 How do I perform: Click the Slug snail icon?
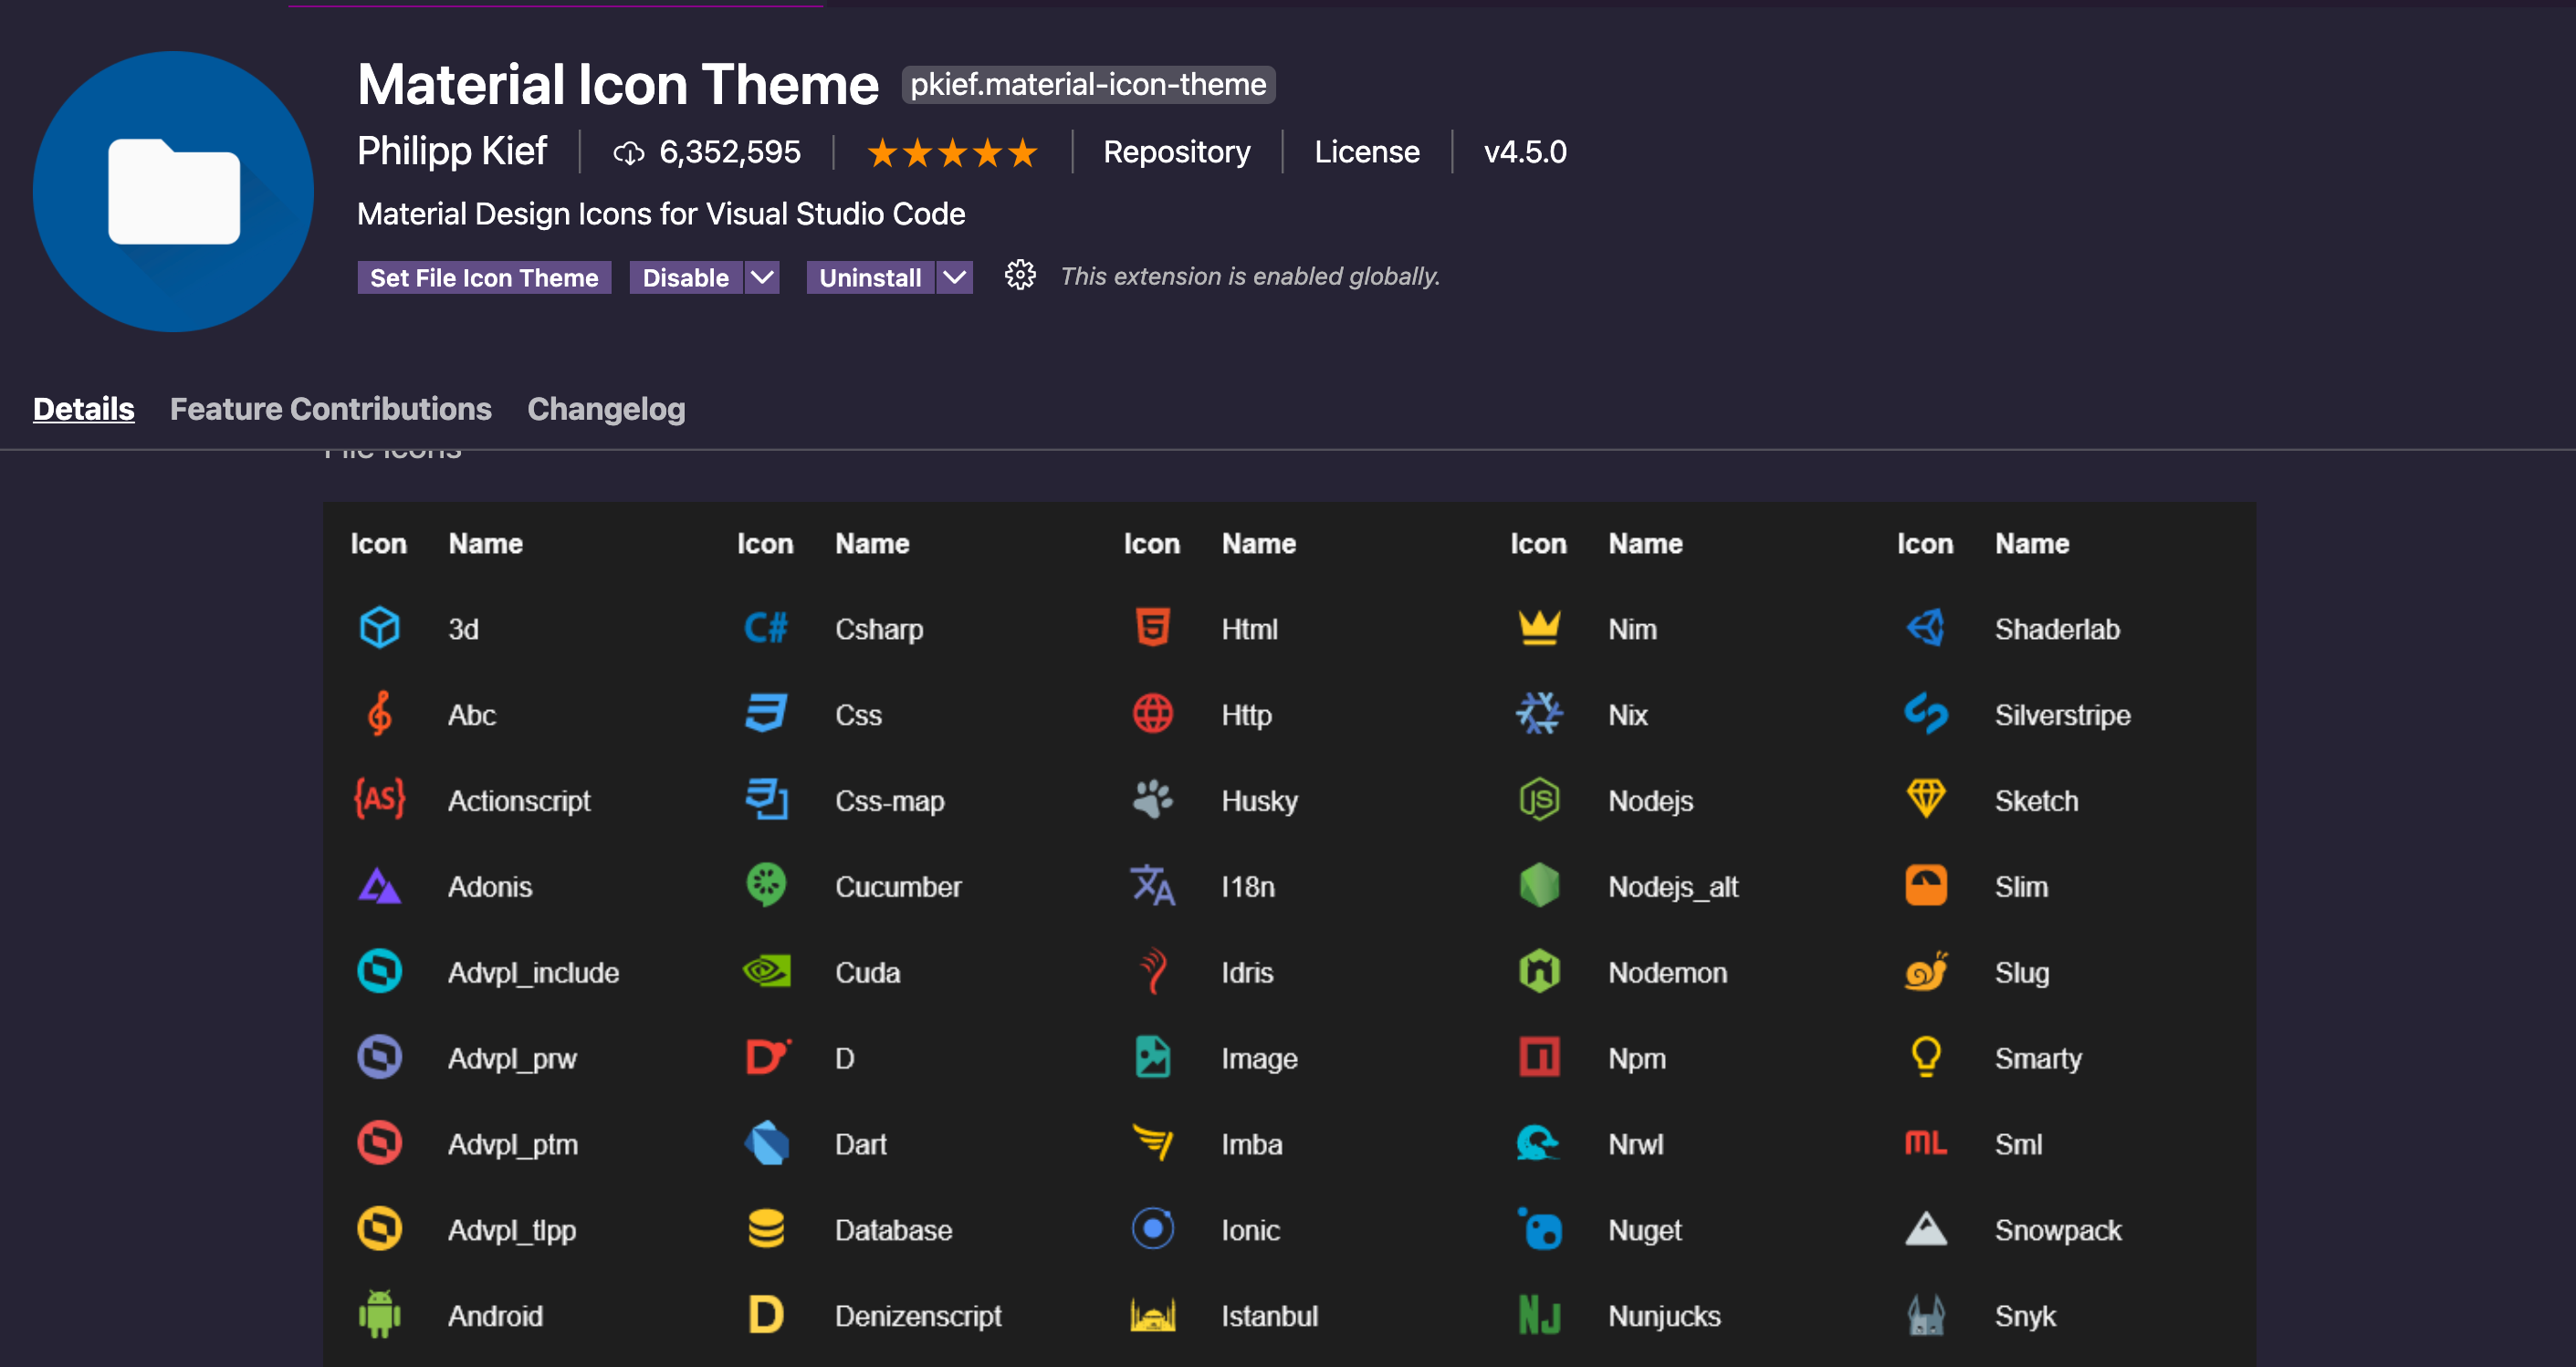click(1926, 971)
